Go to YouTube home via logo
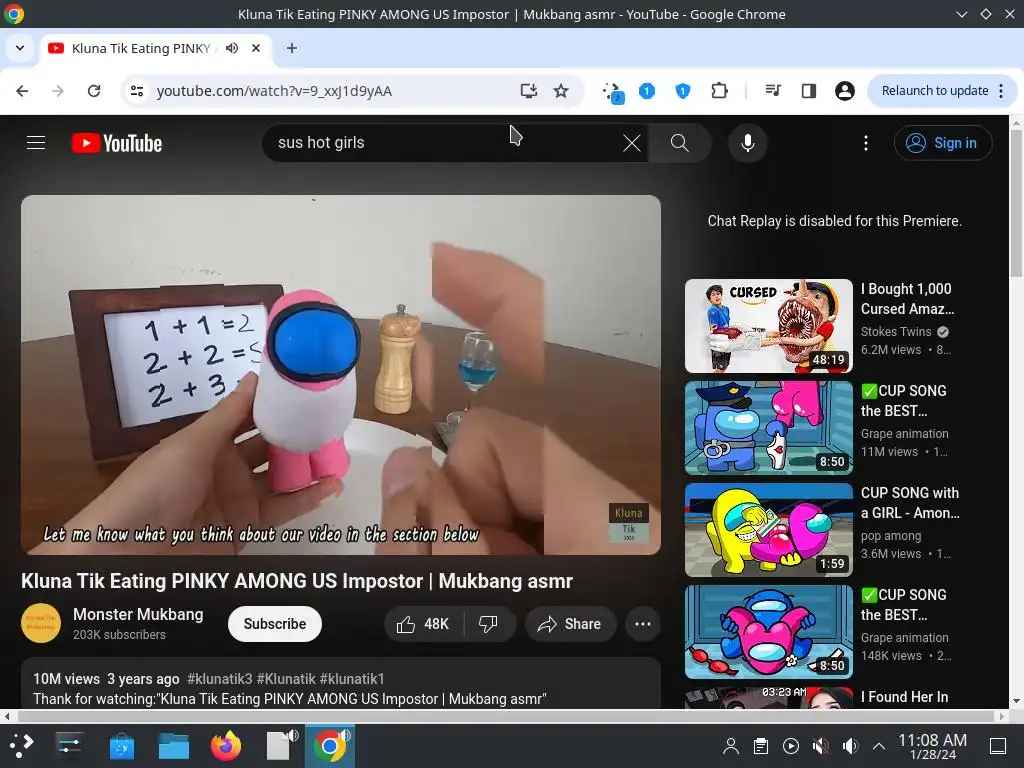The image size is (1024, 768). (117, 143)
